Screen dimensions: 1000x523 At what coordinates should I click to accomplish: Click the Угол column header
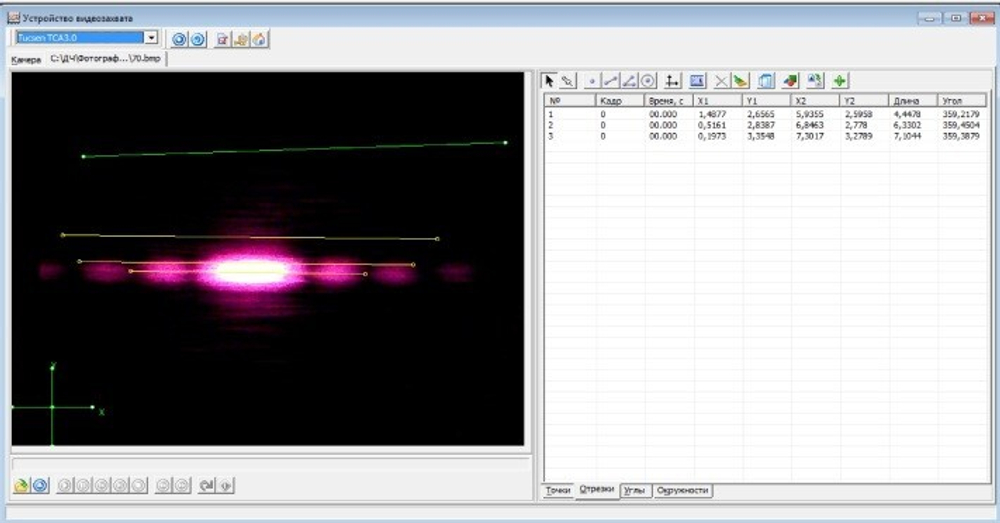pyautogui.click(x=961, y=101)
